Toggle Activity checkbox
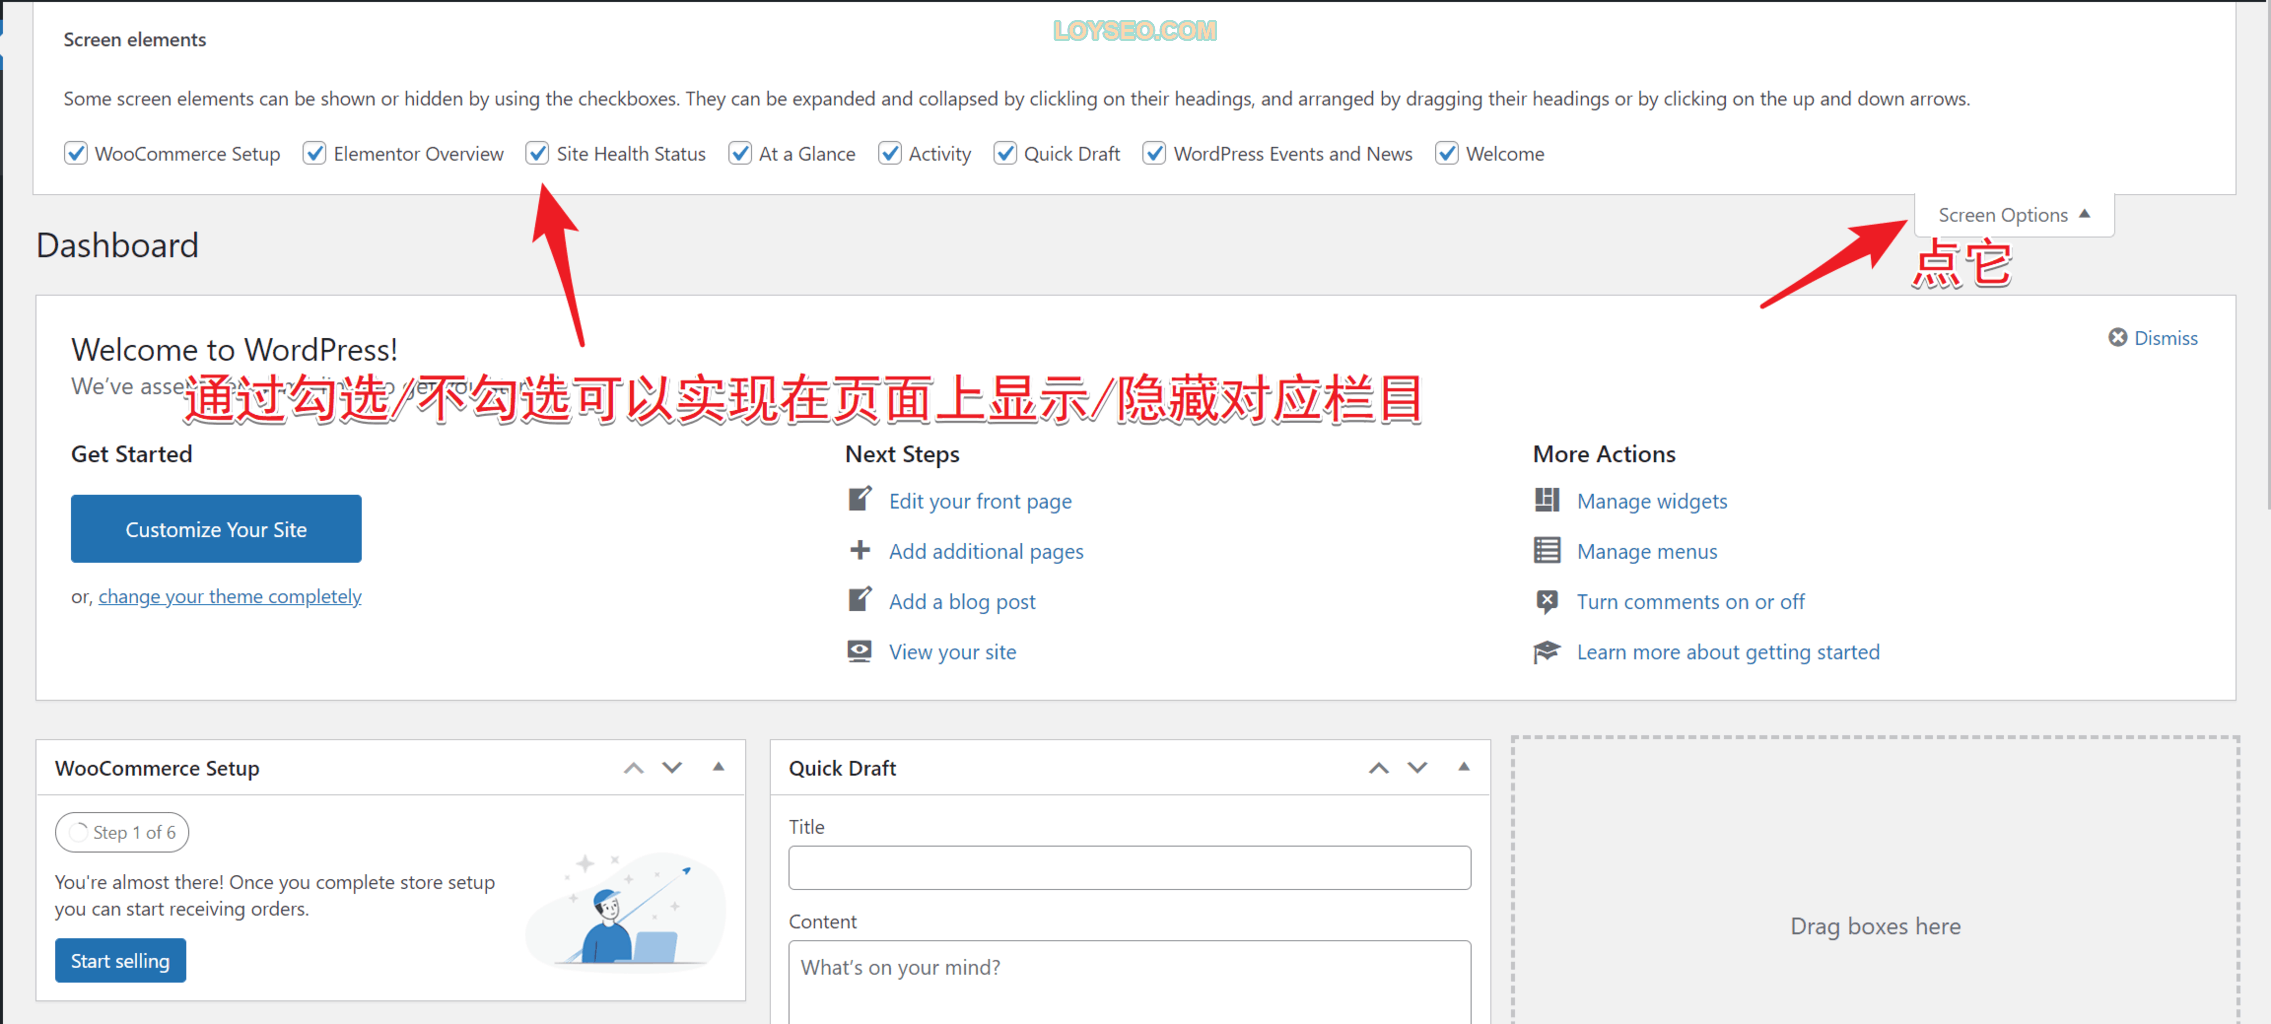The width and height of the screenshot is (2271, 1024). point(890,153)
